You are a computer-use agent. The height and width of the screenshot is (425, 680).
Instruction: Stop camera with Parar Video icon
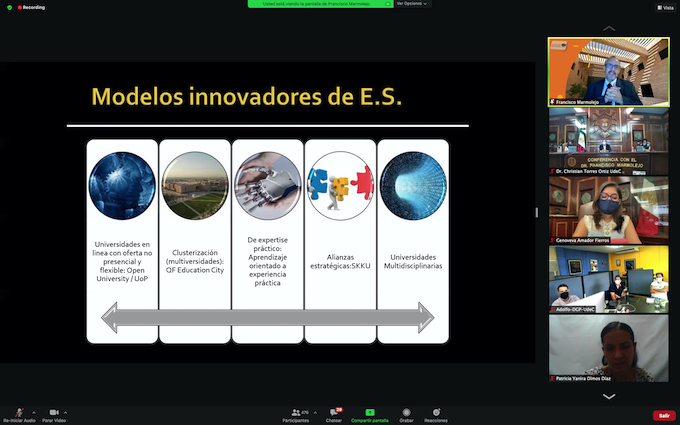(54, 412)
